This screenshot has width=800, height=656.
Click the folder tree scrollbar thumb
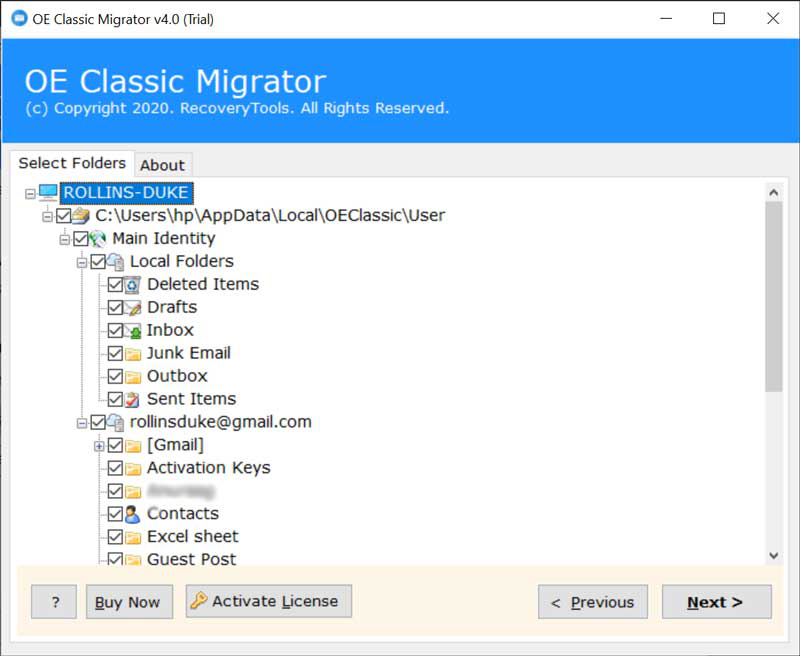tap(773, 297)
